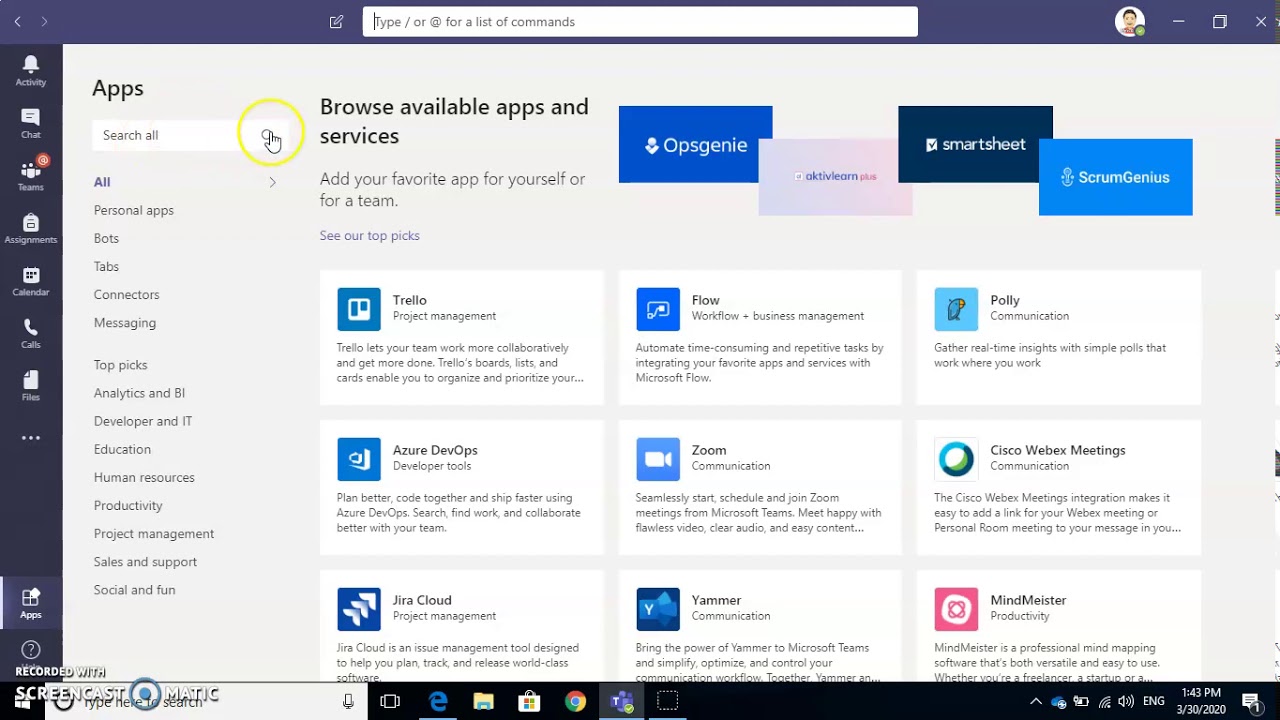The height and width of the screenshot is (720, 1280).
Task: Open the Chat icon in sidebar
Action: coord(31,123)
